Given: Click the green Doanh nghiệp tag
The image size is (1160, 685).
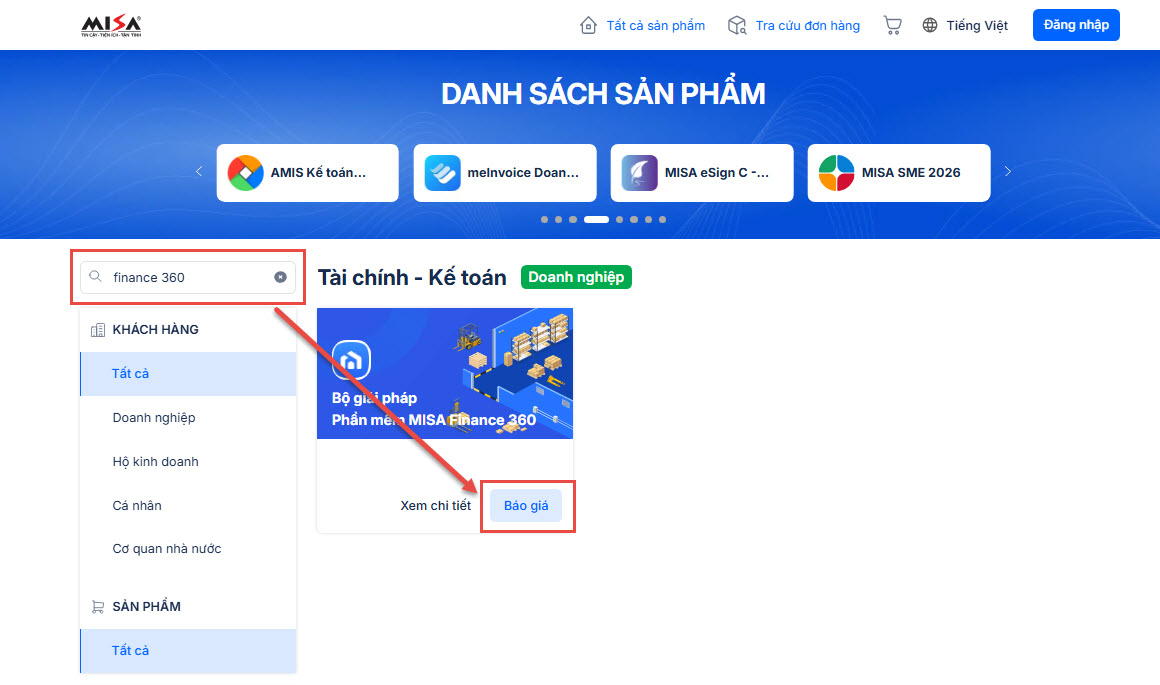Looking at the screenshot, I should click(576, 277).
